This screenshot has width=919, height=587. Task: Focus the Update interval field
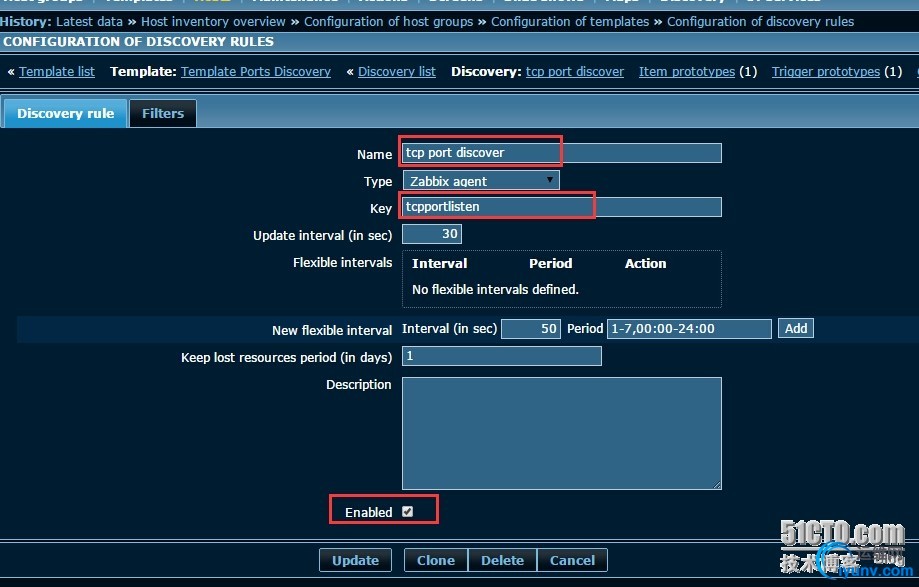click(x=432, y=234)
